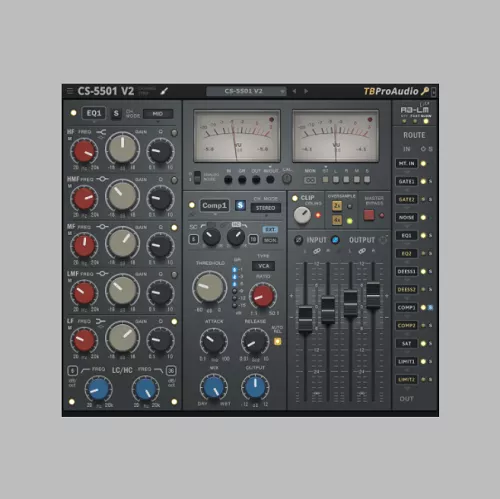Select GATE1 in the route chain
Image resolution: width=500 pixels, height=499 pixels.
pyautogui.click(x=407, y=181)
